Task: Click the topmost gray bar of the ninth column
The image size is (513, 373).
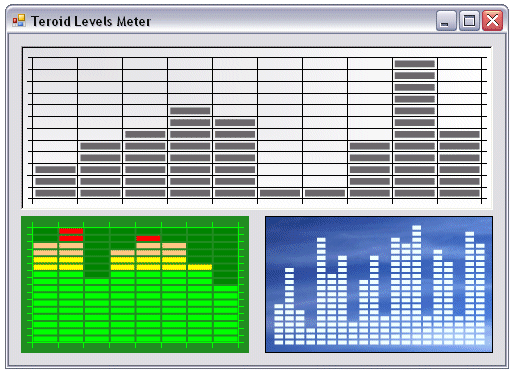Action: pos(415,64)
